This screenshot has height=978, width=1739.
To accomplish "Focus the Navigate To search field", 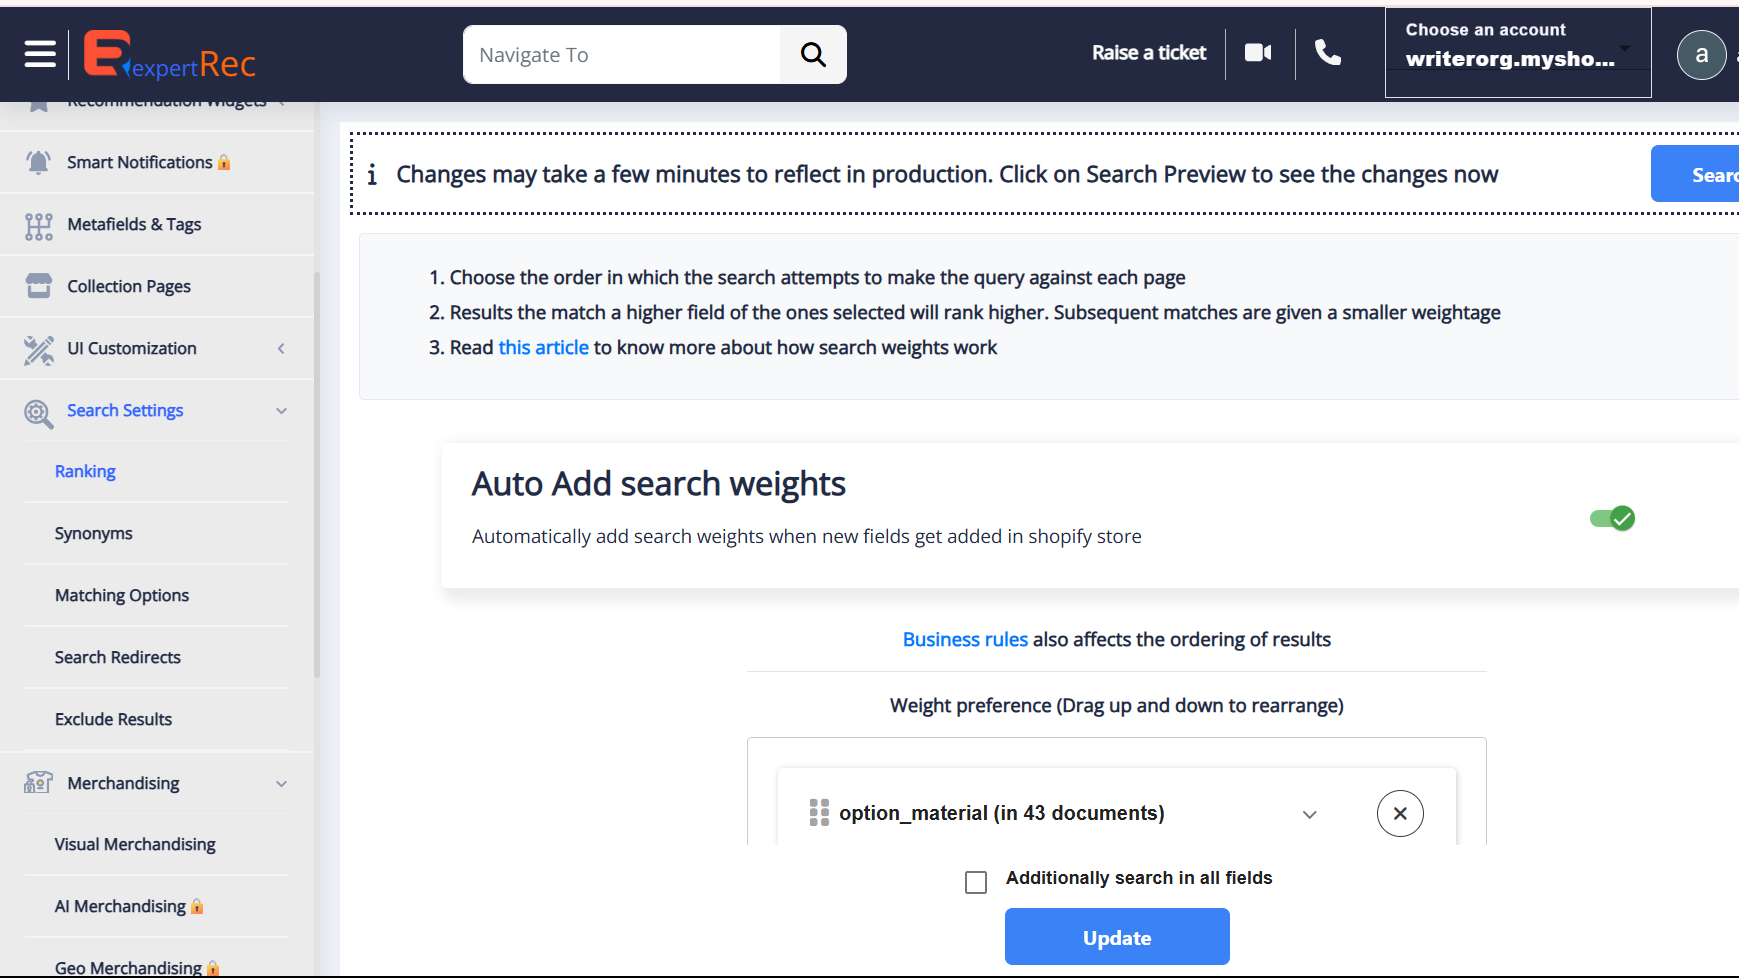I will (x=622, y=55).
